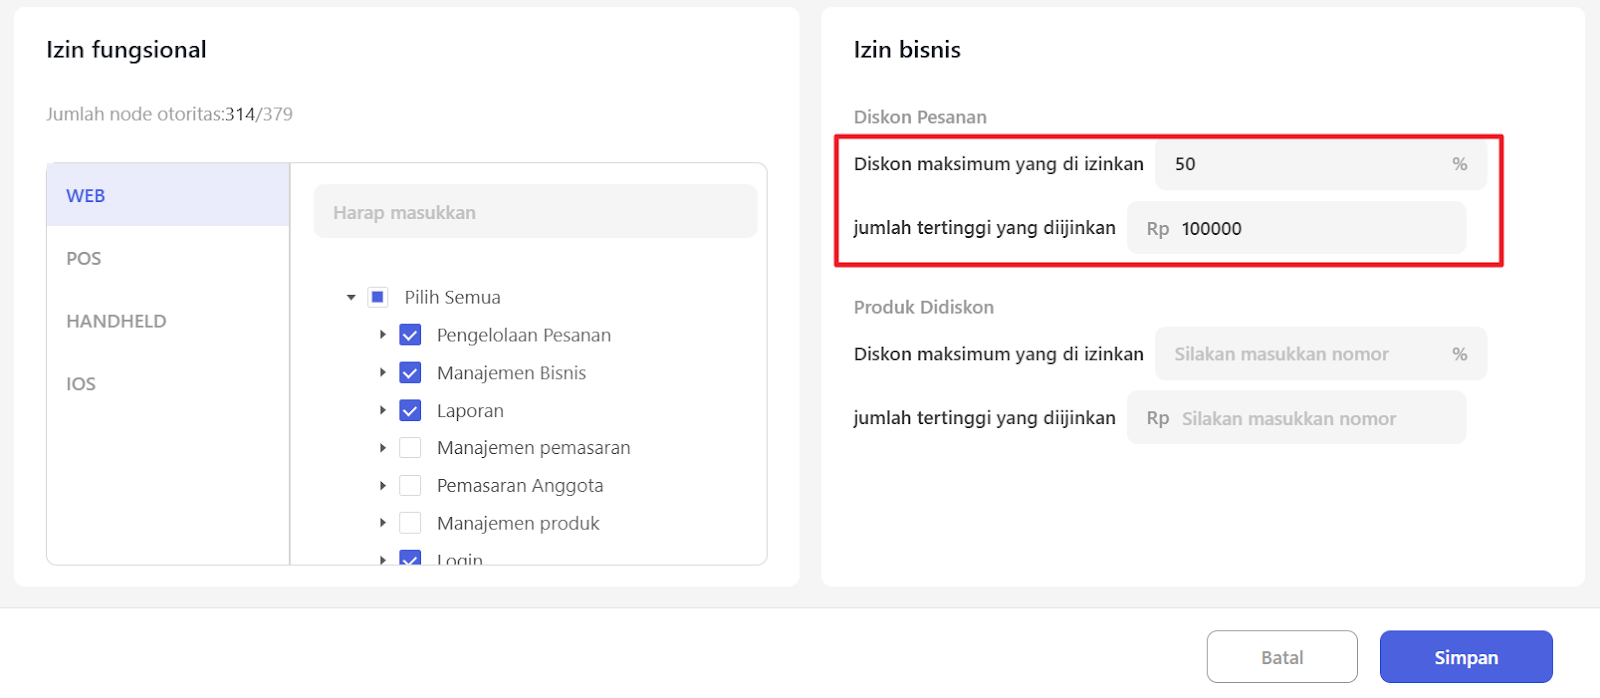Expand the Pengelolaan Pesanan tree node
Image resolution: width=1600 pixels, height=698 pixels.
[383, 335]
